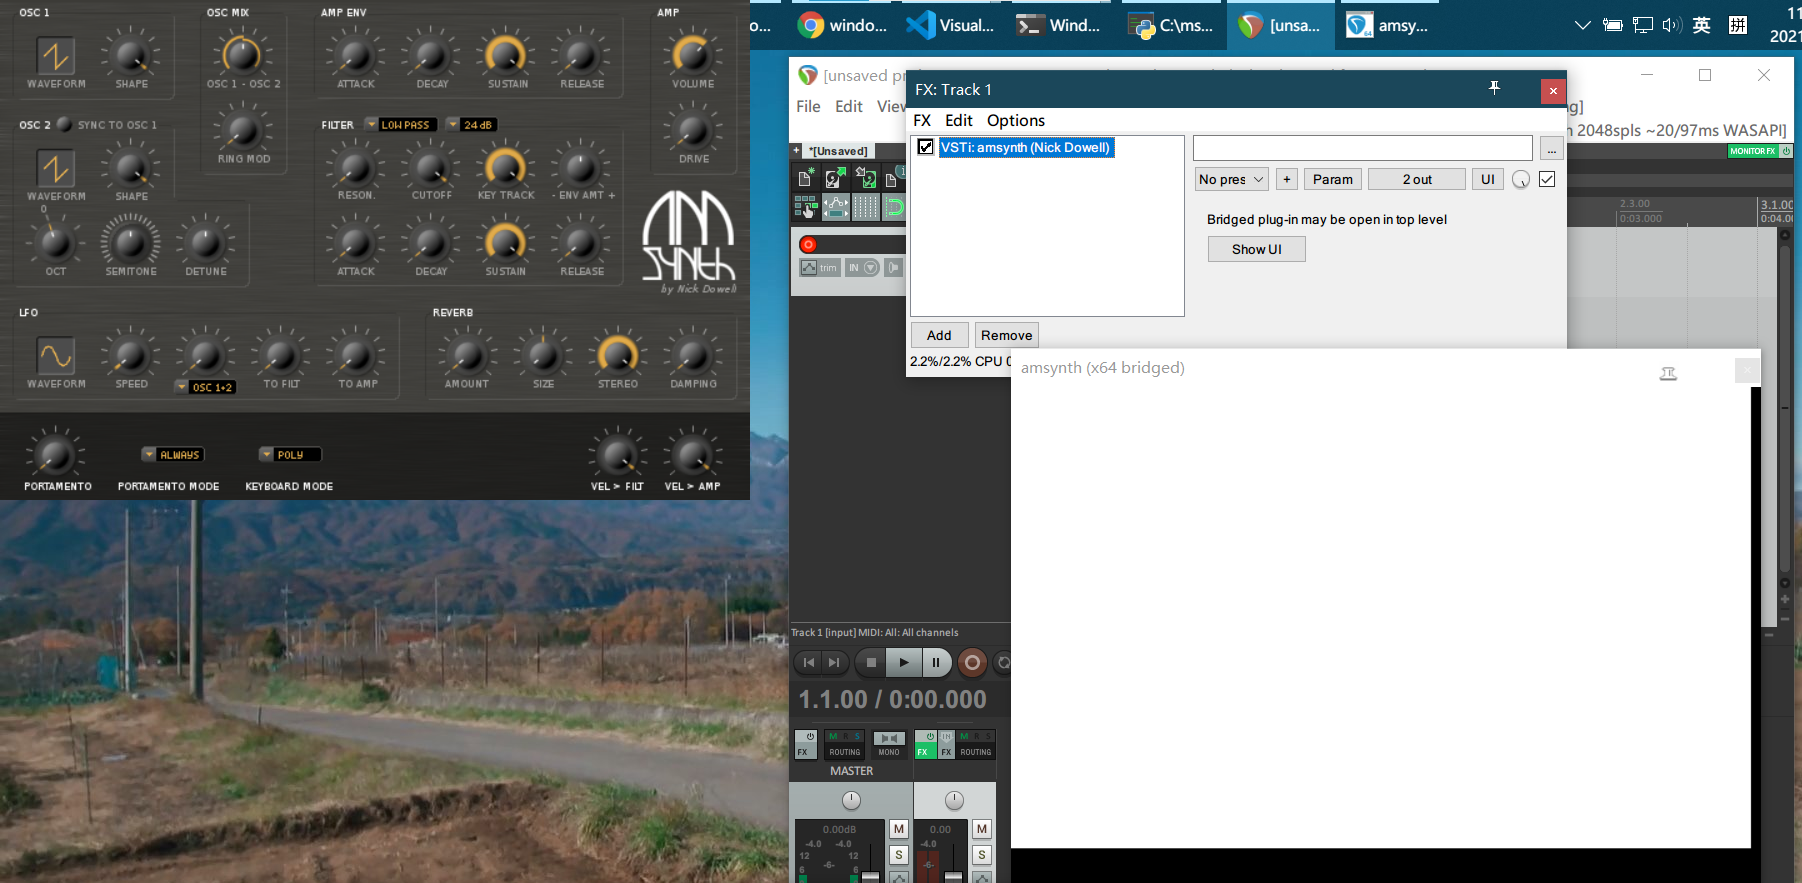
Task: Go to start of project transport button
Action: (x=808, y=662)
